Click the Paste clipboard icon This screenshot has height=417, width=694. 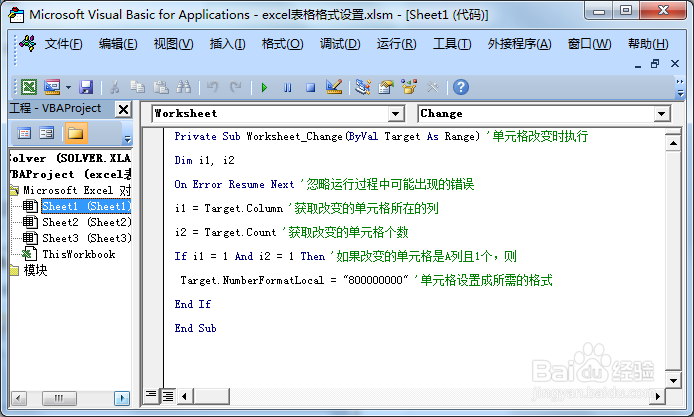pos(161,87)
